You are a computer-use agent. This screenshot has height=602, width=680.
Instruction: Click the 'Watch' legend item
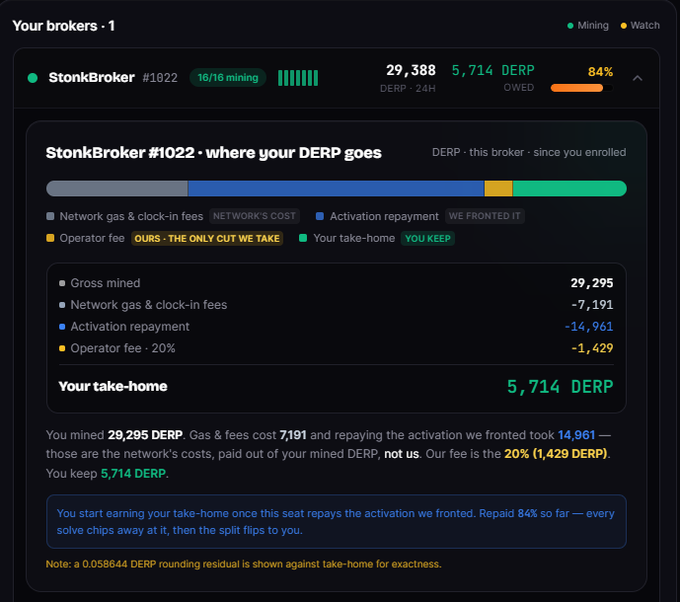(640, 26)
